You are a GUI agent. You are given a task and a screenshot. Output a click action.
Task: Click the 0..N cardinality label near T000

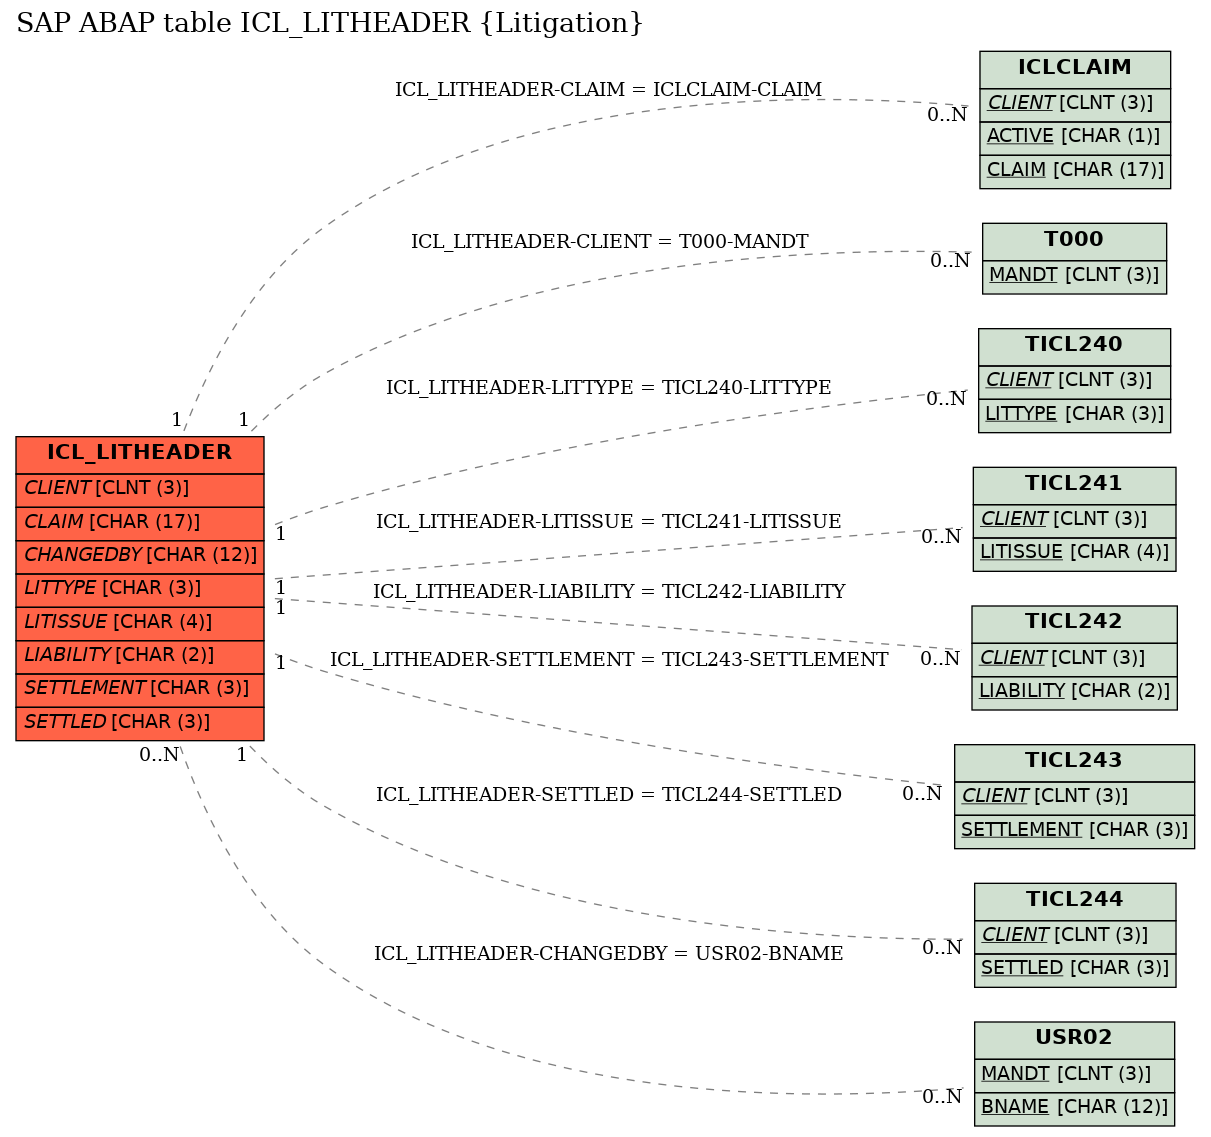950,262
